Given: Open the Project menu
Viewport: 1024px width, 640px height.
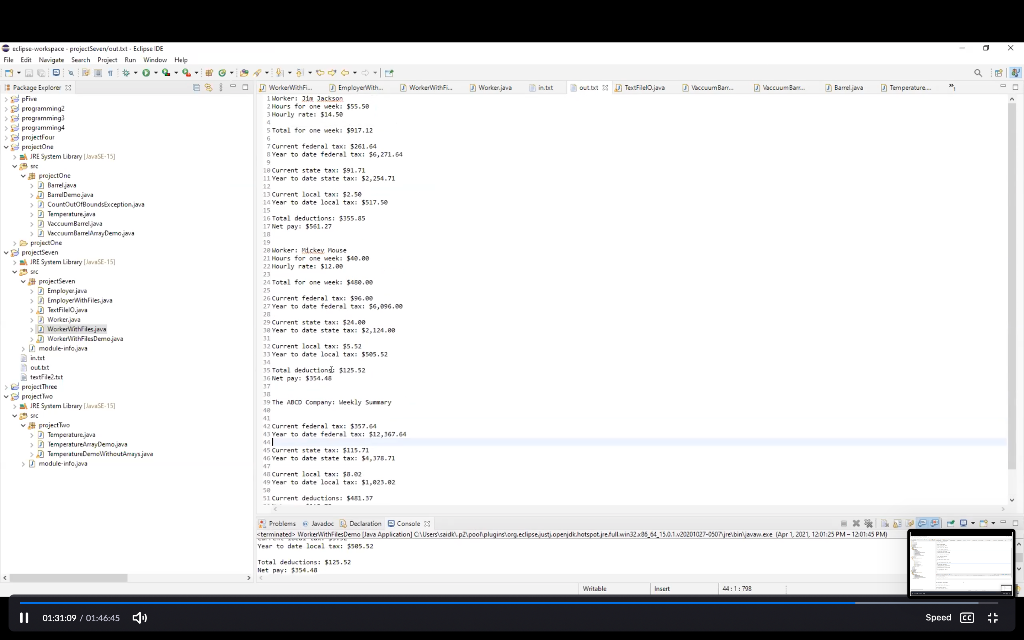Looking at the screenshot, I should pyautogui.click(x=107, y=60).
